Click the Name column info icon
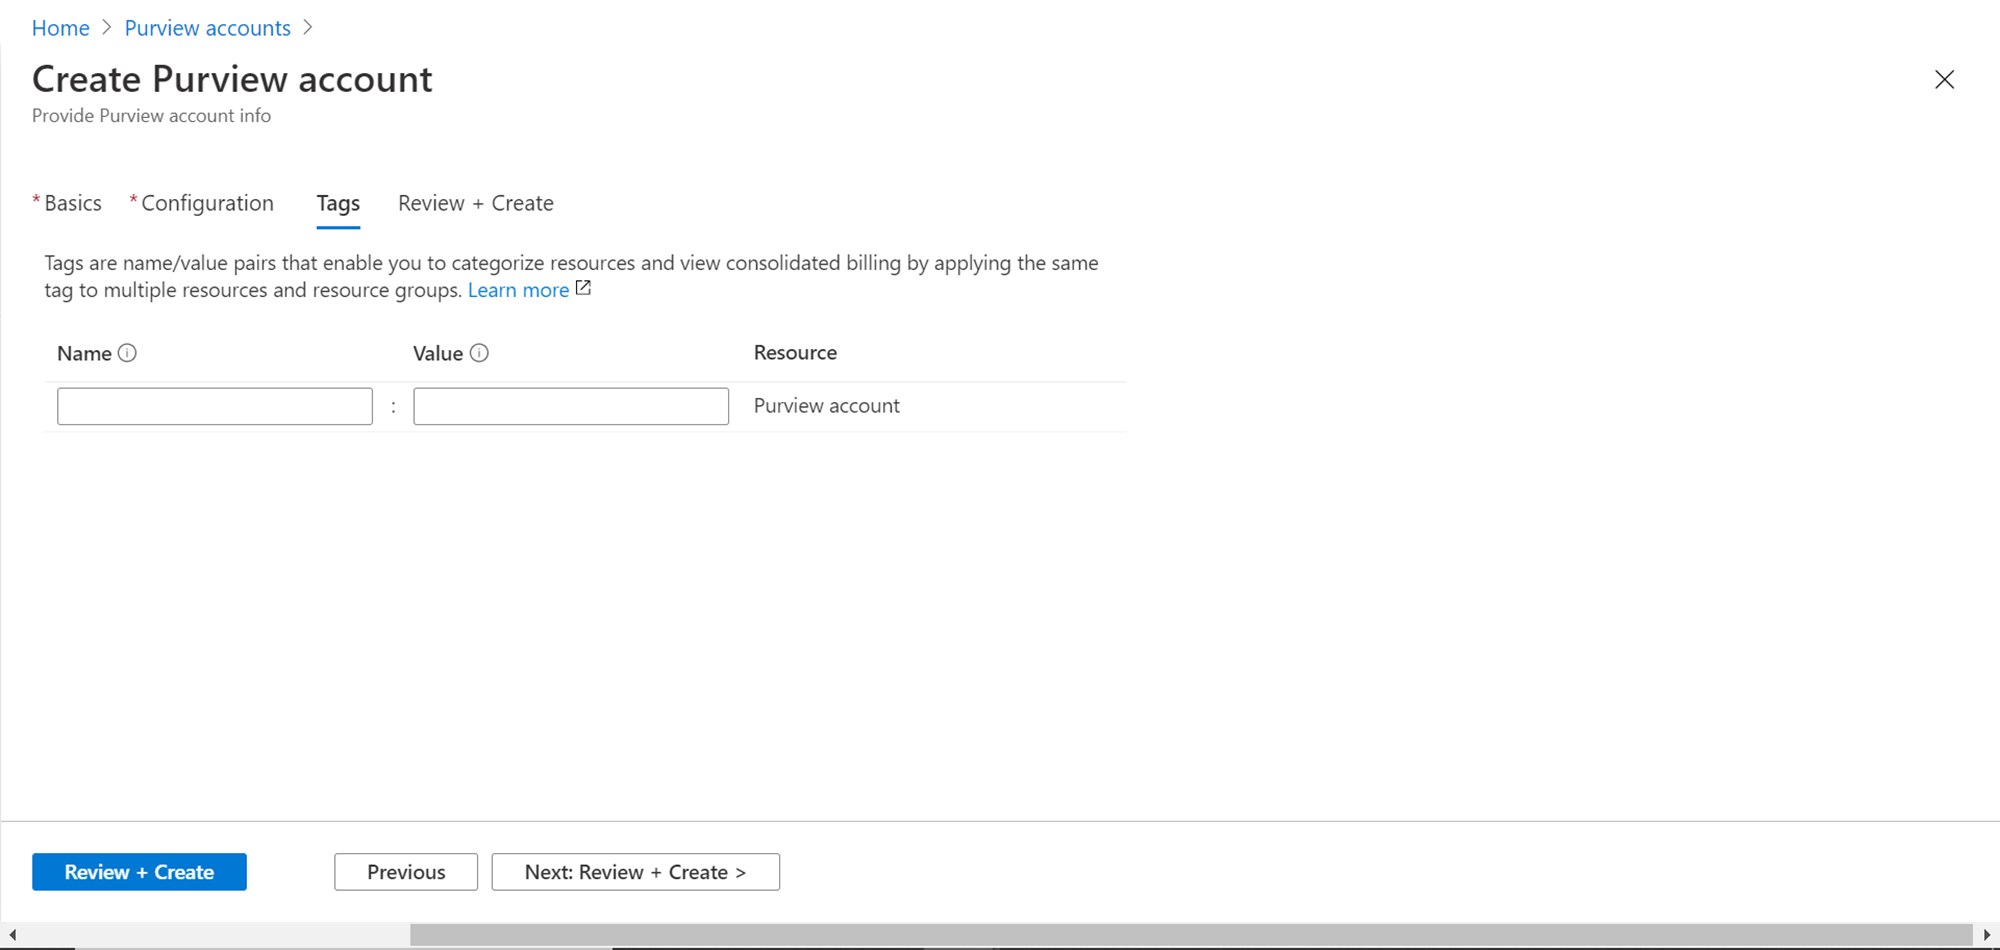The image size is (2000, 950). pyautogui.click(x=127, y=353)
